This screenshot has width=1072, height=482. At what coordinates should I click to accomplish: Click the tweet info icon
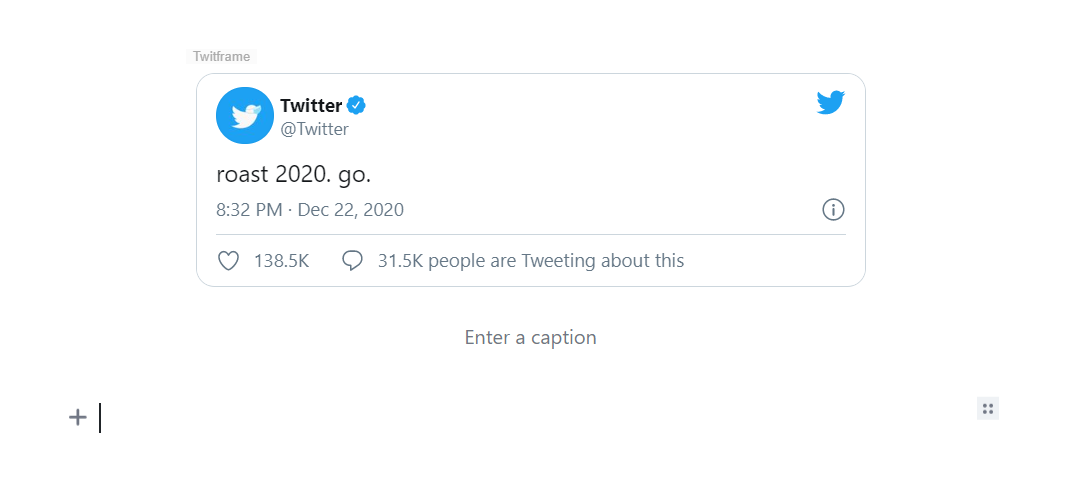tap(833, 210)
